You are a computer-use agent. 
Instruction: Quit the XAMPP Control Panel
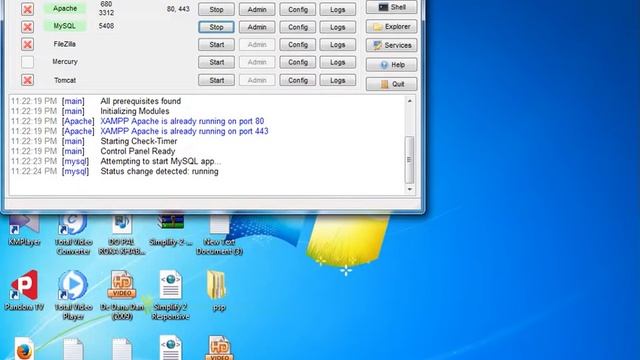pos(391,84)
